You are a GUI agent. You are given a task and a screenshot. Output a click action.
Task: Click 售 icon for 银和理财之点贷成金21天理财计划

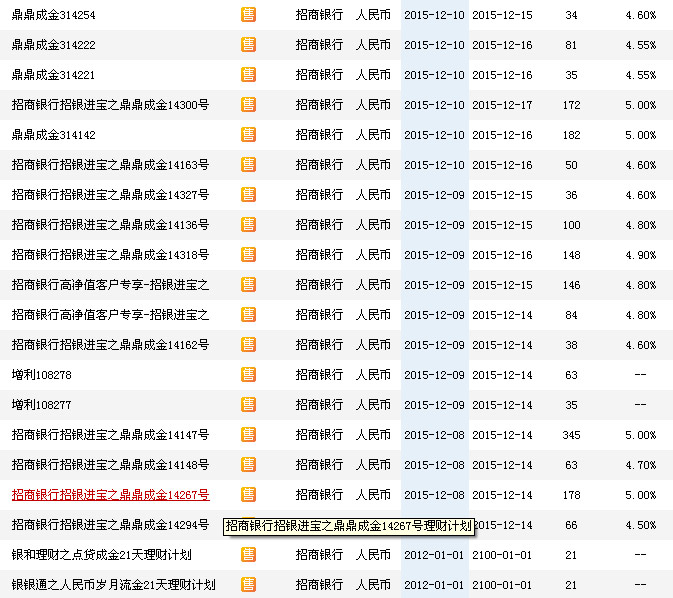(x=248, y=555)
